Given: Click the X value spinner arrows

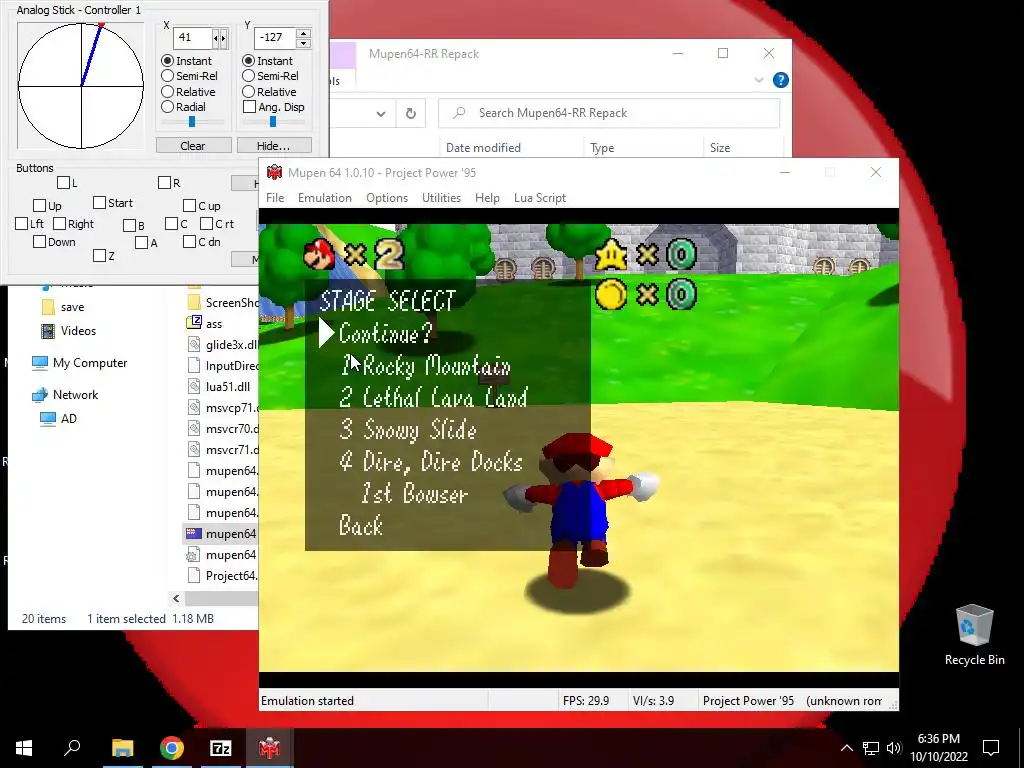Looking at the screenshot, I should pos(220,39).
